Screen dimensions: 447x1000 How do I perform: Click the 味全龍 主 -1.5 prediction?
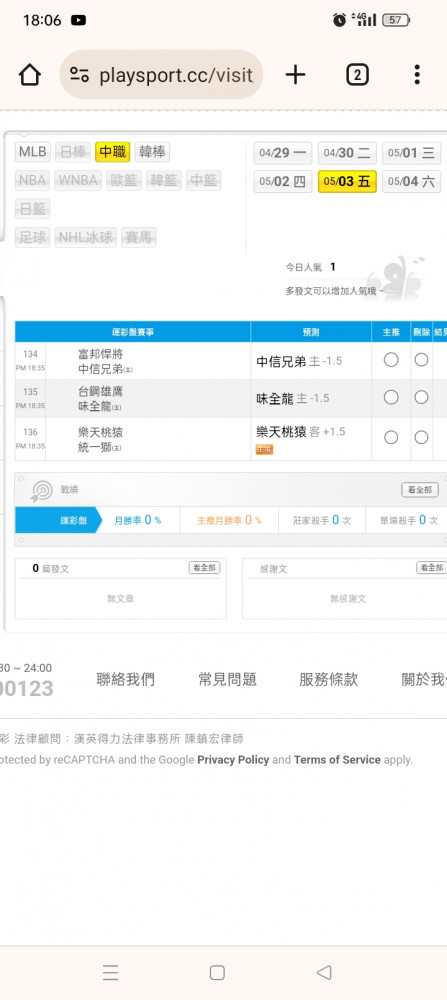(x=293, y=398)
